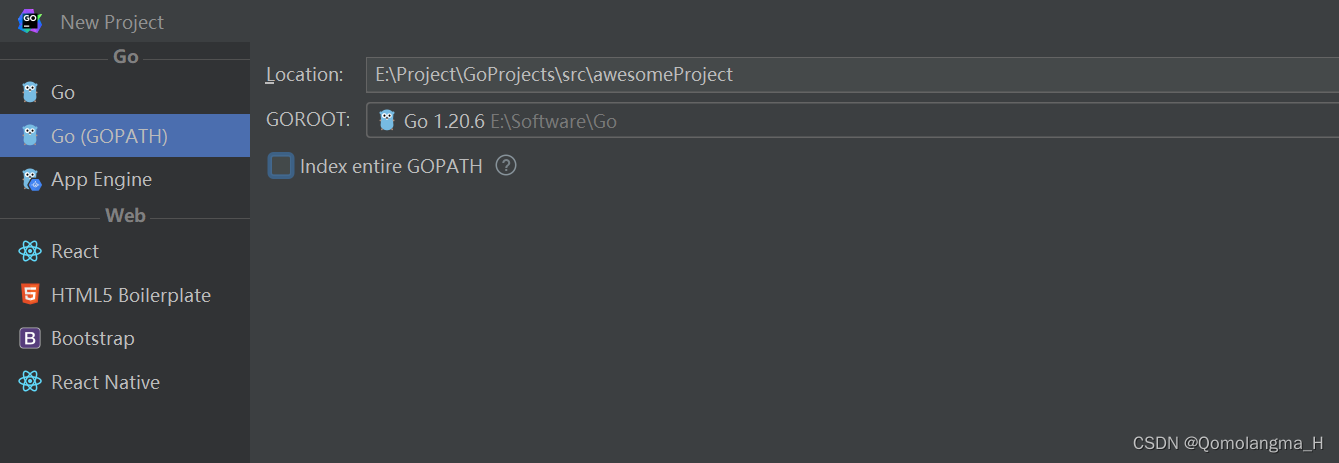Pick the HTML5 Boilerplate template

[131, 295]
